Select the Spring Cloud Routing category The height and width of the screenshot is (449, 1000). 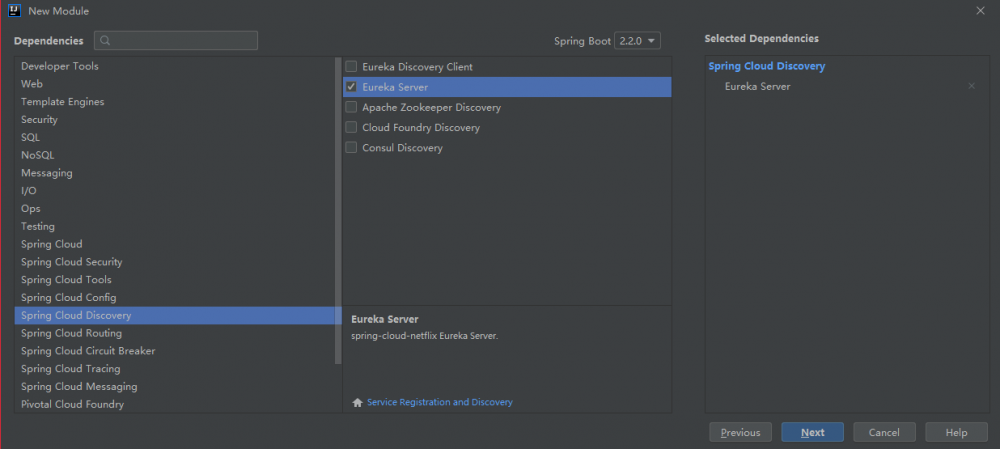(x=71, y=333)
